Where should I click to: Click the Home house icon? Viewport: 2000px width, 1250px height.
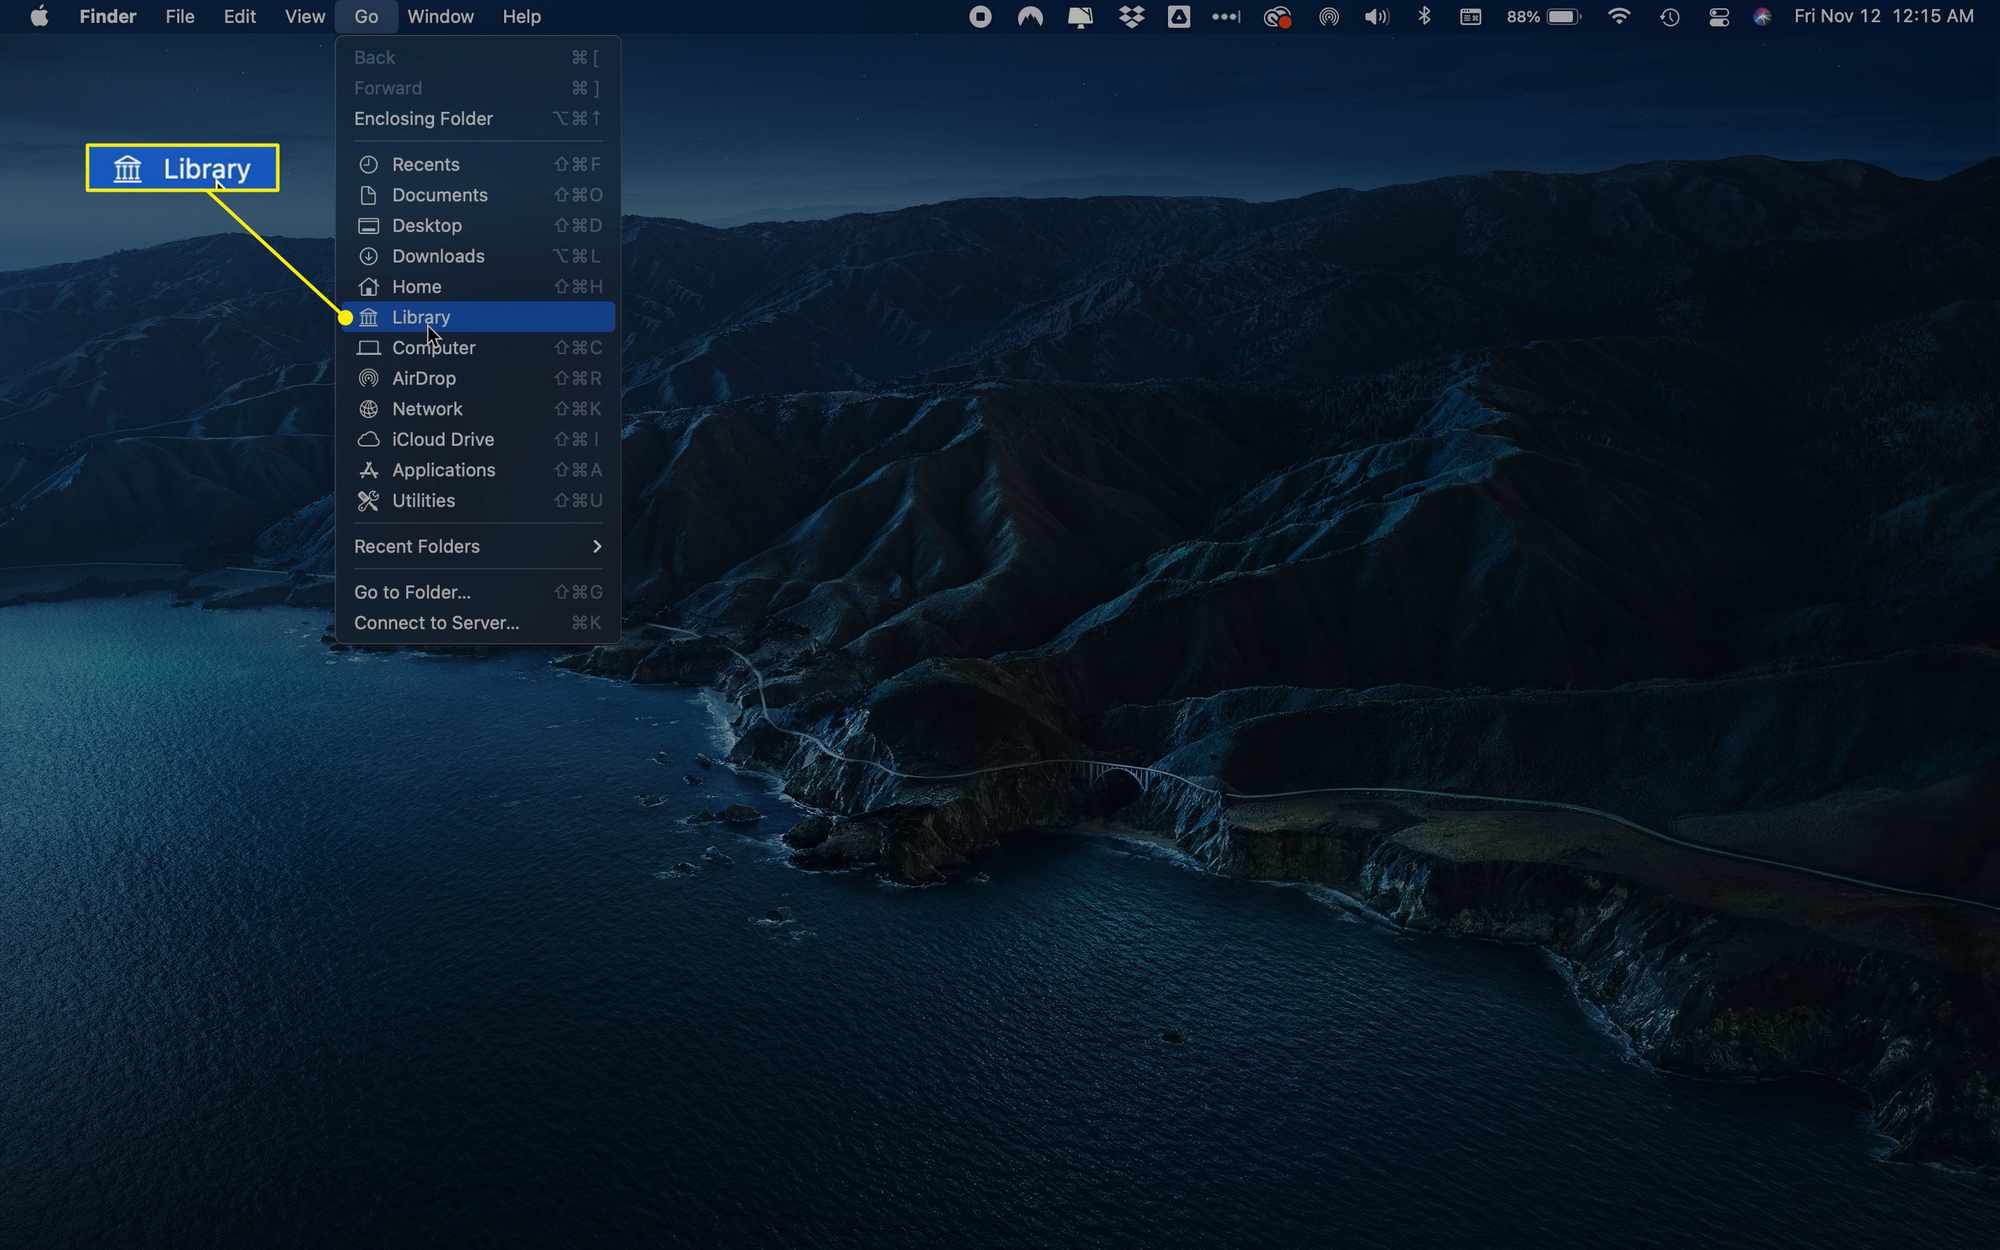(x=368, y=287)
